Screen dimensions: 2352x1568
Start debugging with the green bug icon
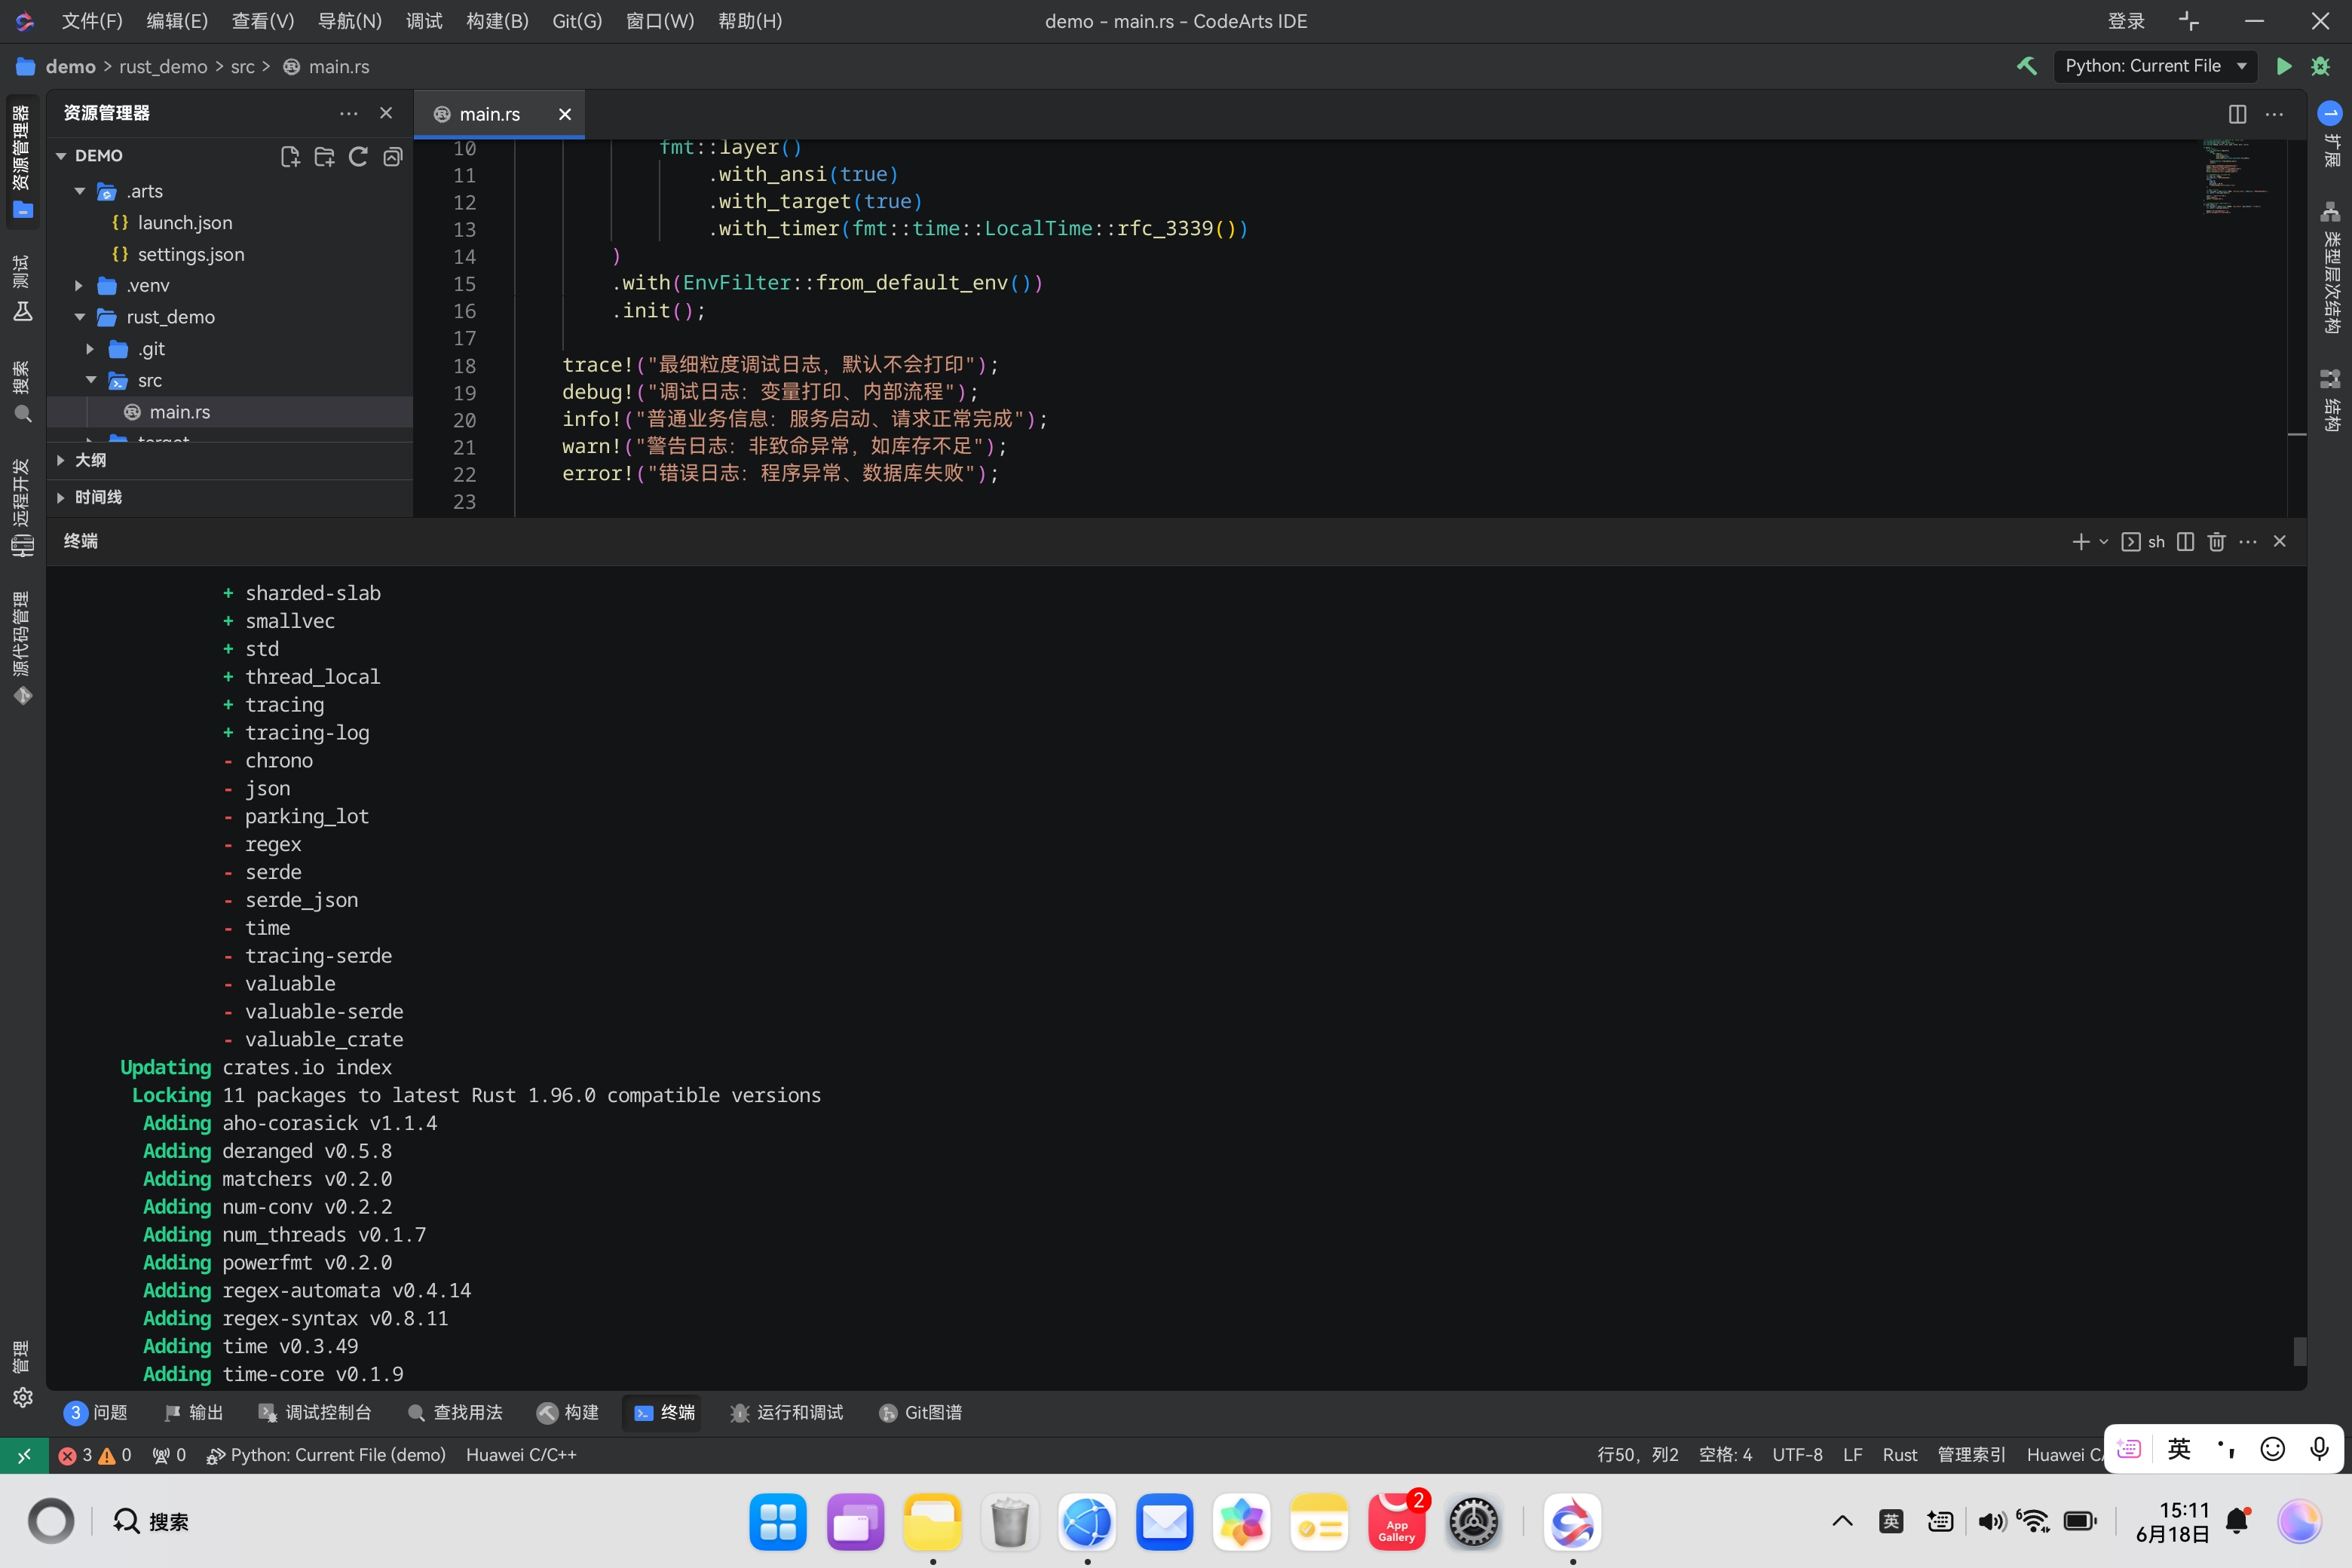pos(2321,66)
